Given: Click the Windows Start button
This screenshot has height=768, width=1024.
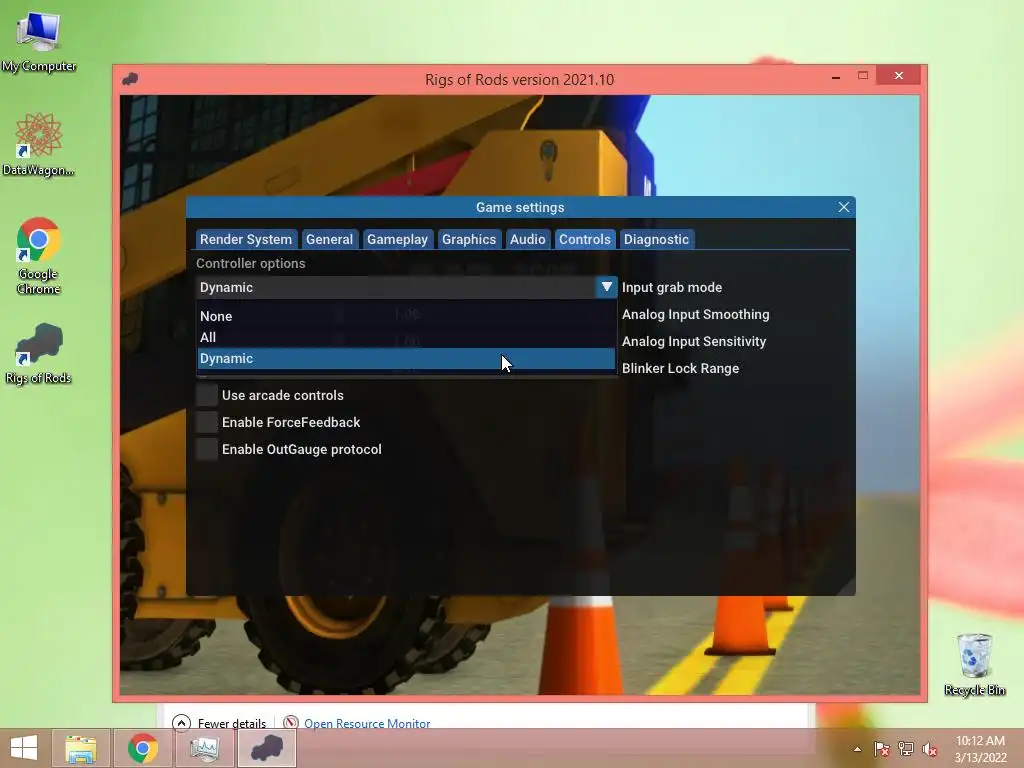Looking at the screenshot, I should click(x=24, y=748).
